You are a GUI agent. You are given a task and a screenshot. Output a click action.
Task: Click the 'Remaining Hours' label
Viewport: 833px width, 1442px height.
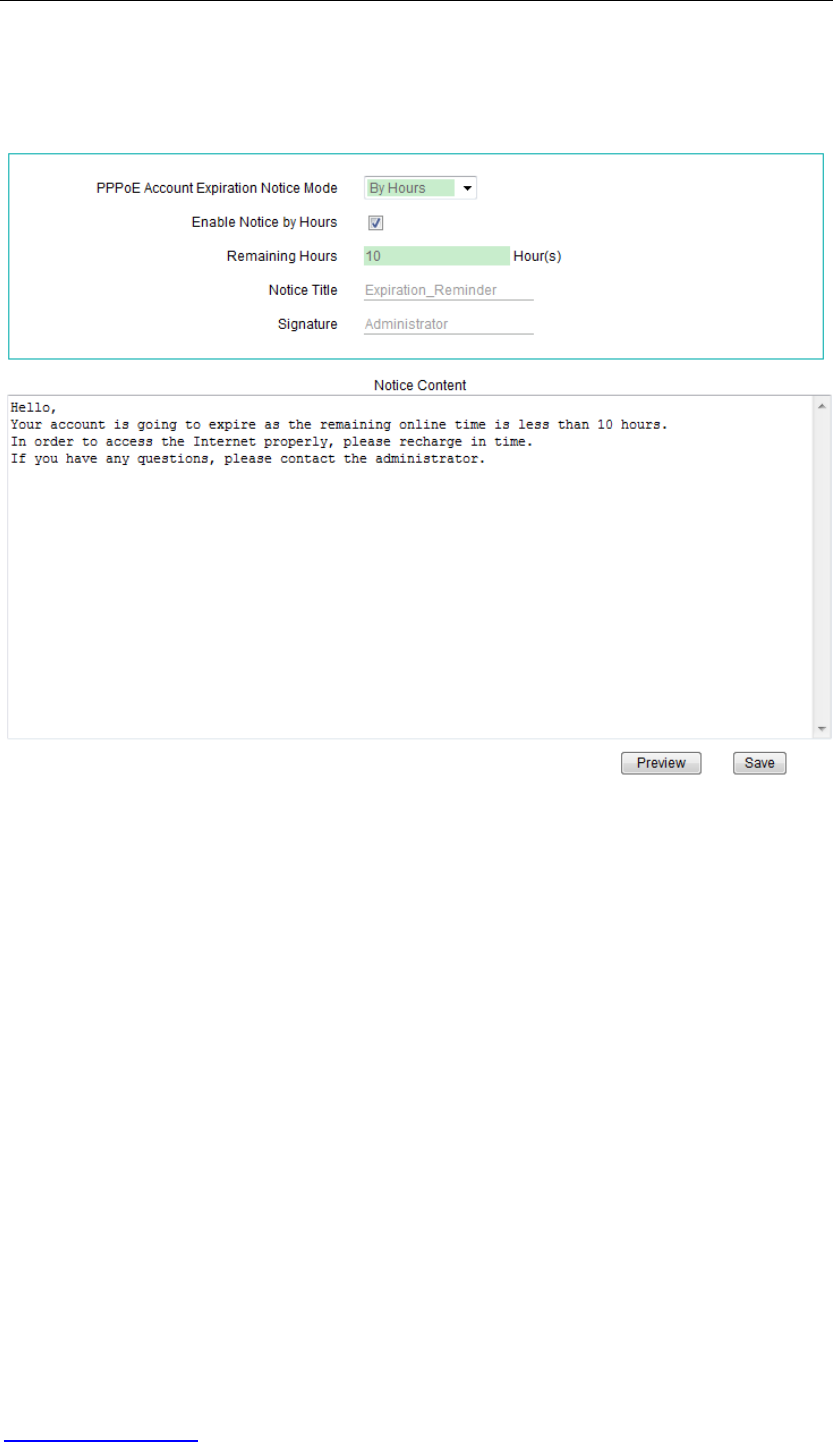(x=282, y=256)
